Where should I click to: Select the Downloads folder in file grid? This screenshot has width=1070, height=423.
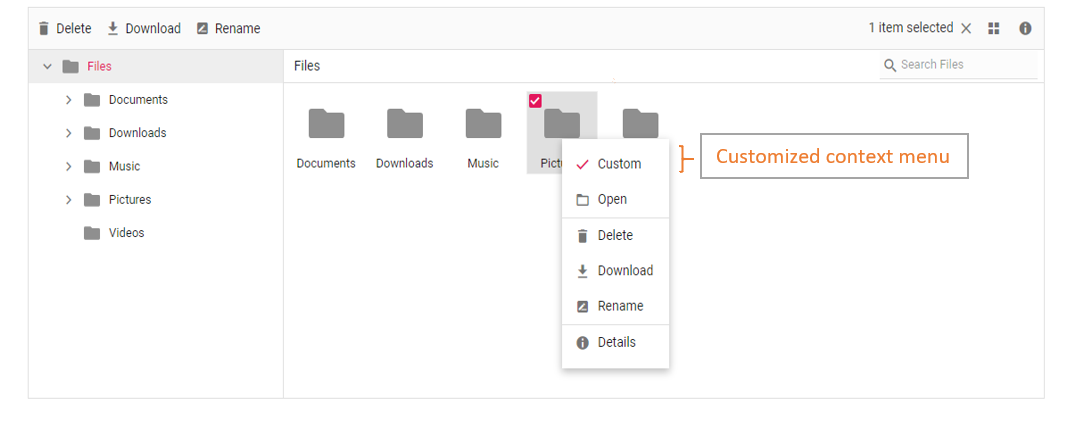(x=404, y=124)
